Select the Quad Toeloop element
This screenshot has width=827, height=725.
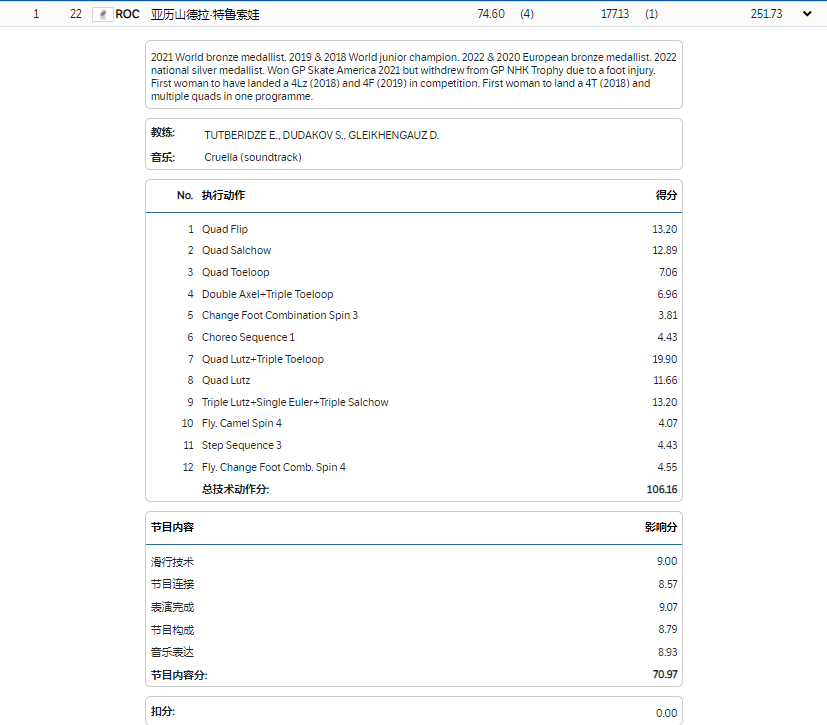point(235,272)
